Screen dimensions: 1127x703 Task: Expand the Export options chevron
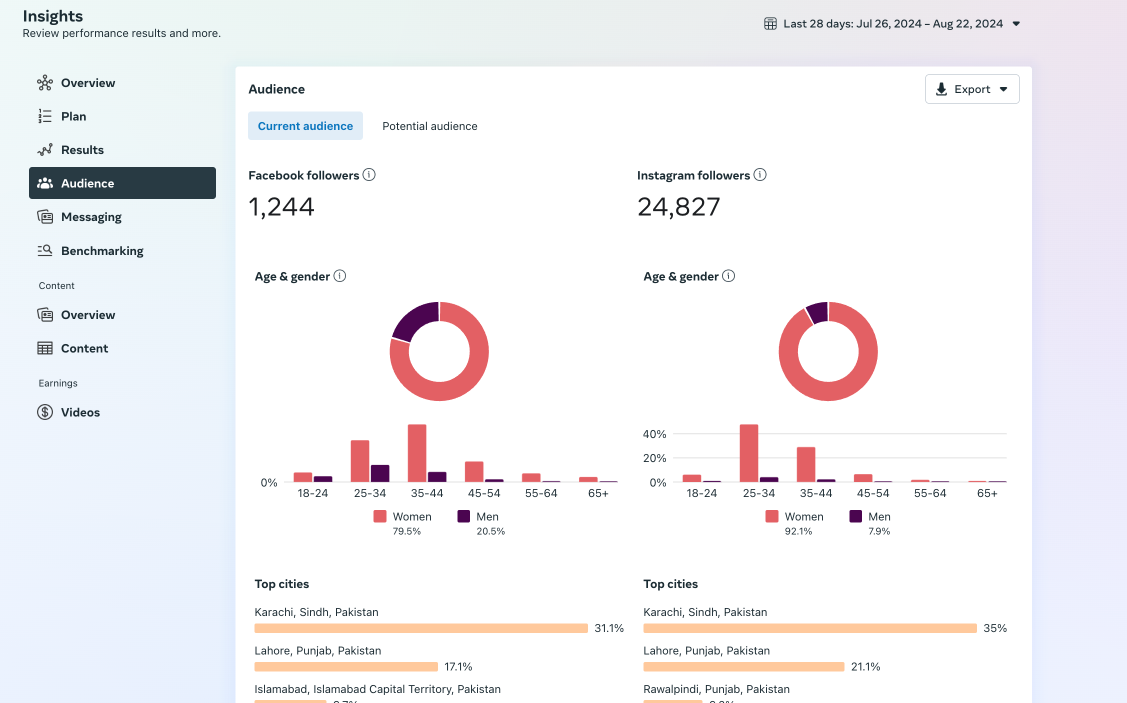tap(1003, 89)
